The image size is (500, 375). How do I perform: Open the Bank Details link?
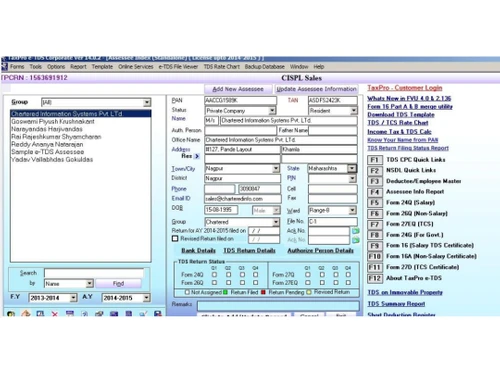[x=198, y=250]
